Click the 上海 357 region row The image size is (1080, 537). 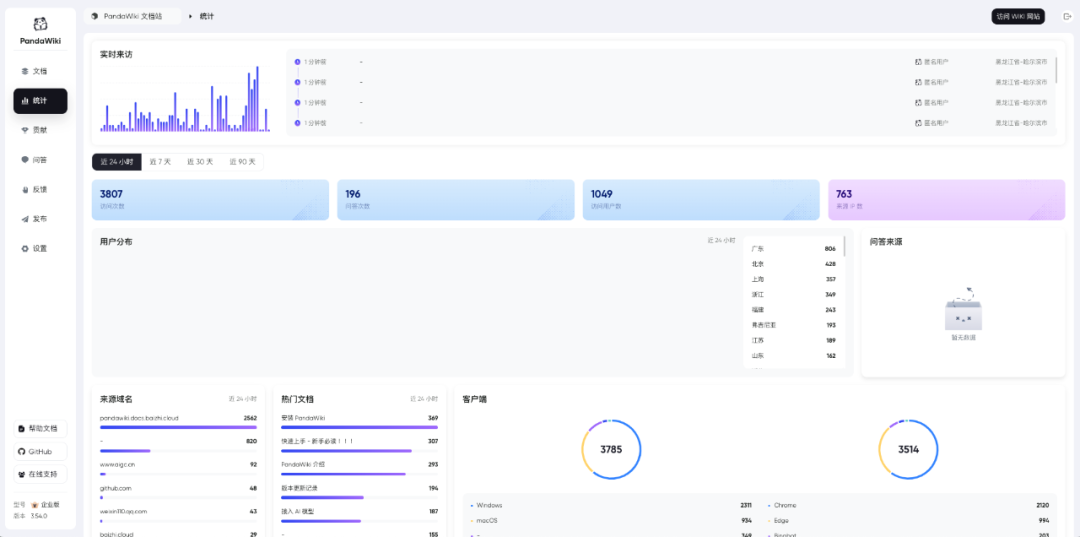(x=793, y=279)
